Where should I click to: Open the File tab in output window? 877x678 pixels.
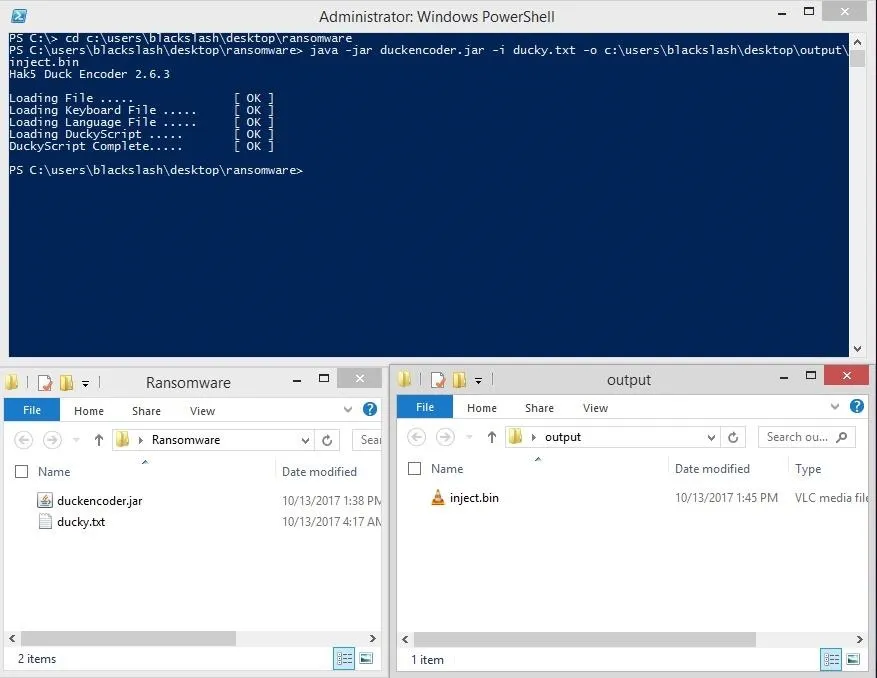(425, 407)
